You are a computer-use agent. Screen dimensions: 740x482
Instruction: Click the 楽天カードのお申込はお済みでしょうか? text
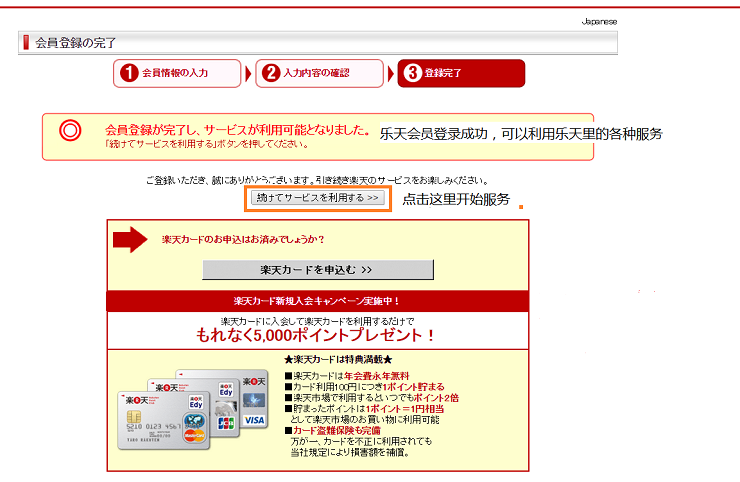click(243, 239)
